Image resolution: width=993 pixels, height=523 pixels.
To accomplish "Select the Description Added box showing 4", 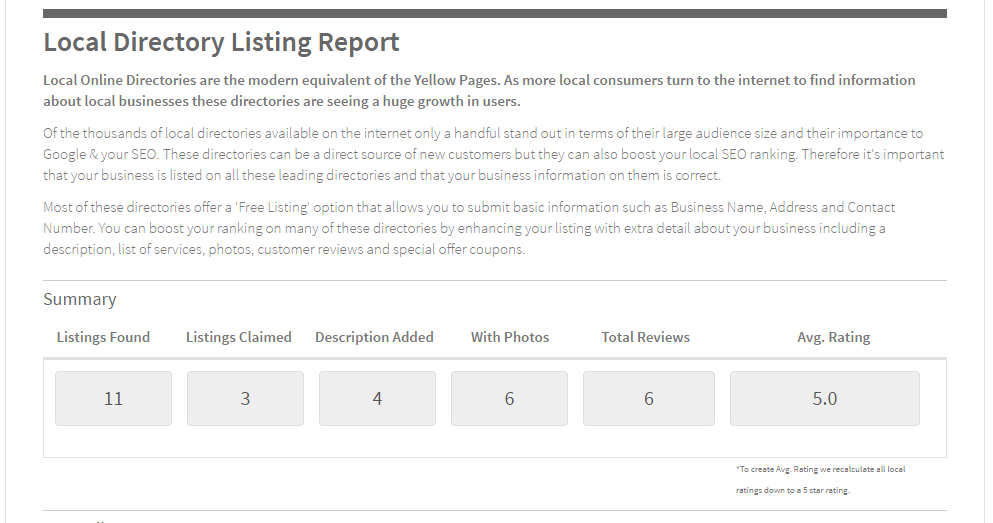I will click(377, 398).
